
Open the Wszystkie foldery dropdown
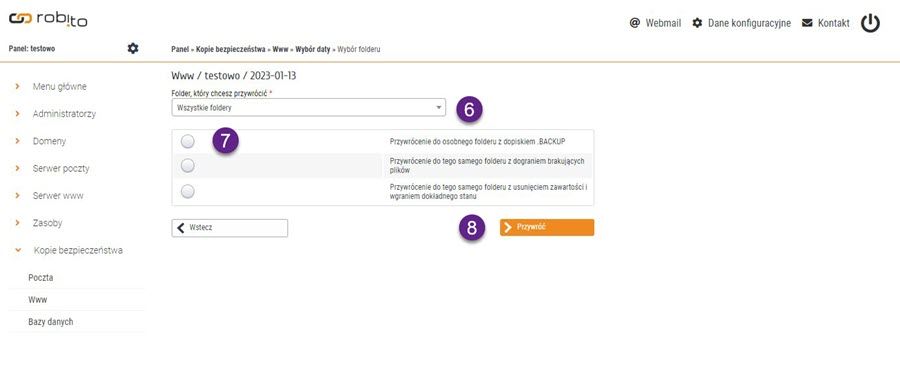(x=308, y=107)
